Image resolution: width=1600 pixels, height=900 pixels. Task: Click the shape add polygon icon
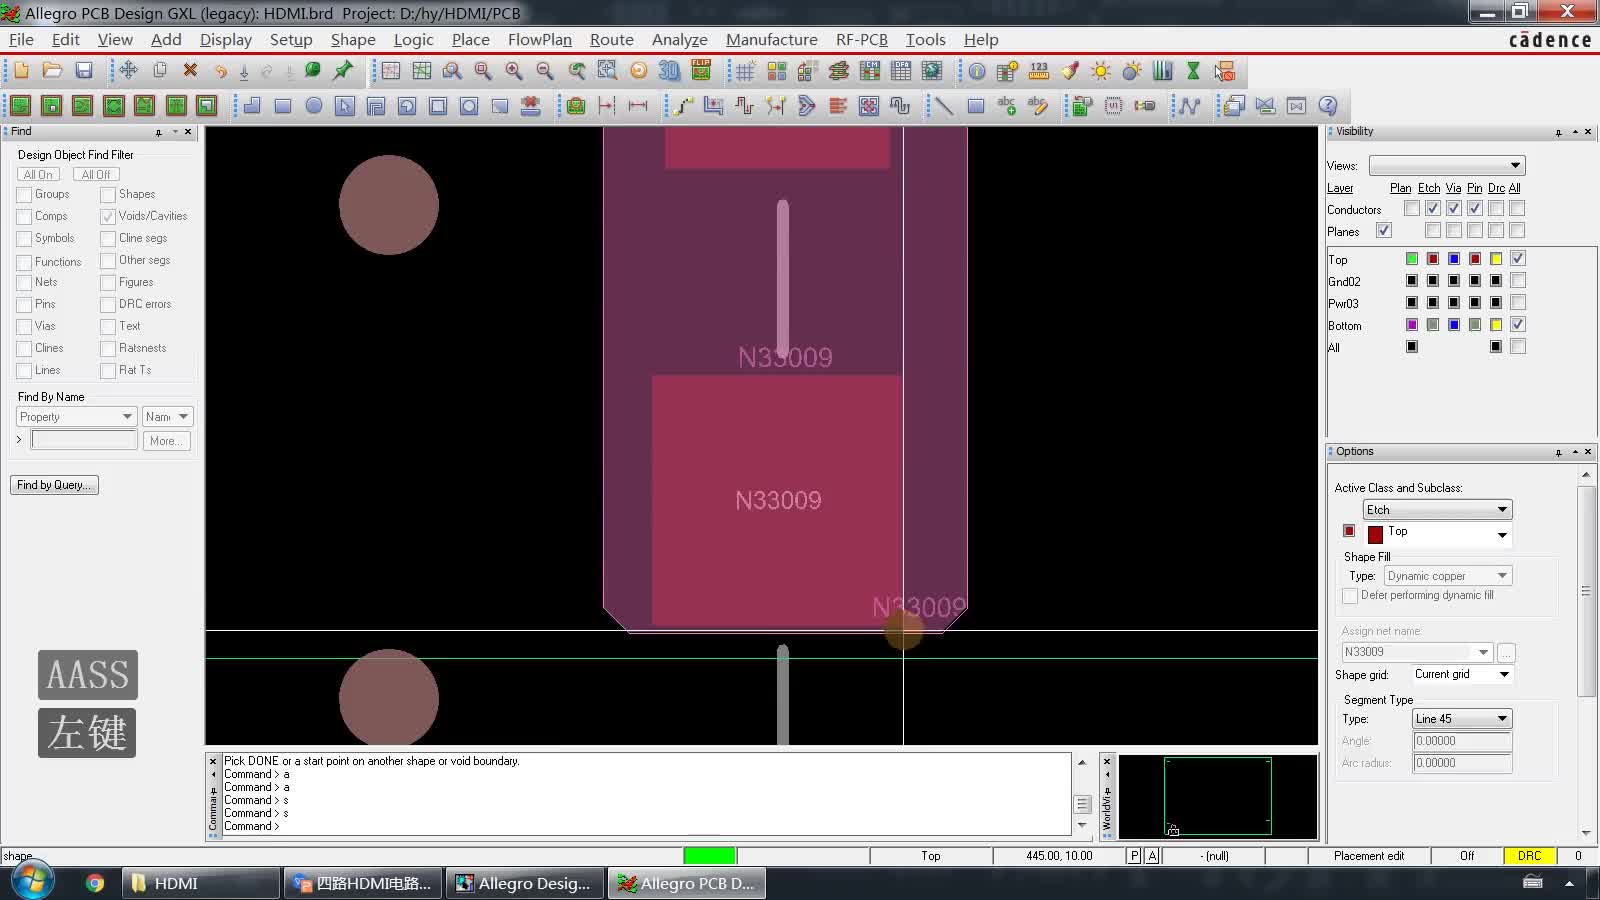[x=252, y=106]
